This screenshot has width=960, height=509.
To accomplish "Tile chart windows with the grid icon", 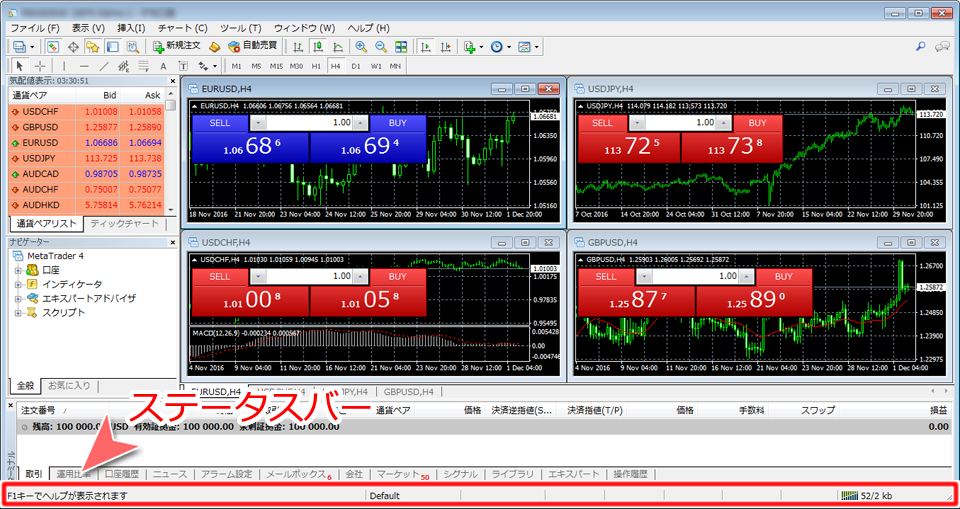I will coord(401,47).
